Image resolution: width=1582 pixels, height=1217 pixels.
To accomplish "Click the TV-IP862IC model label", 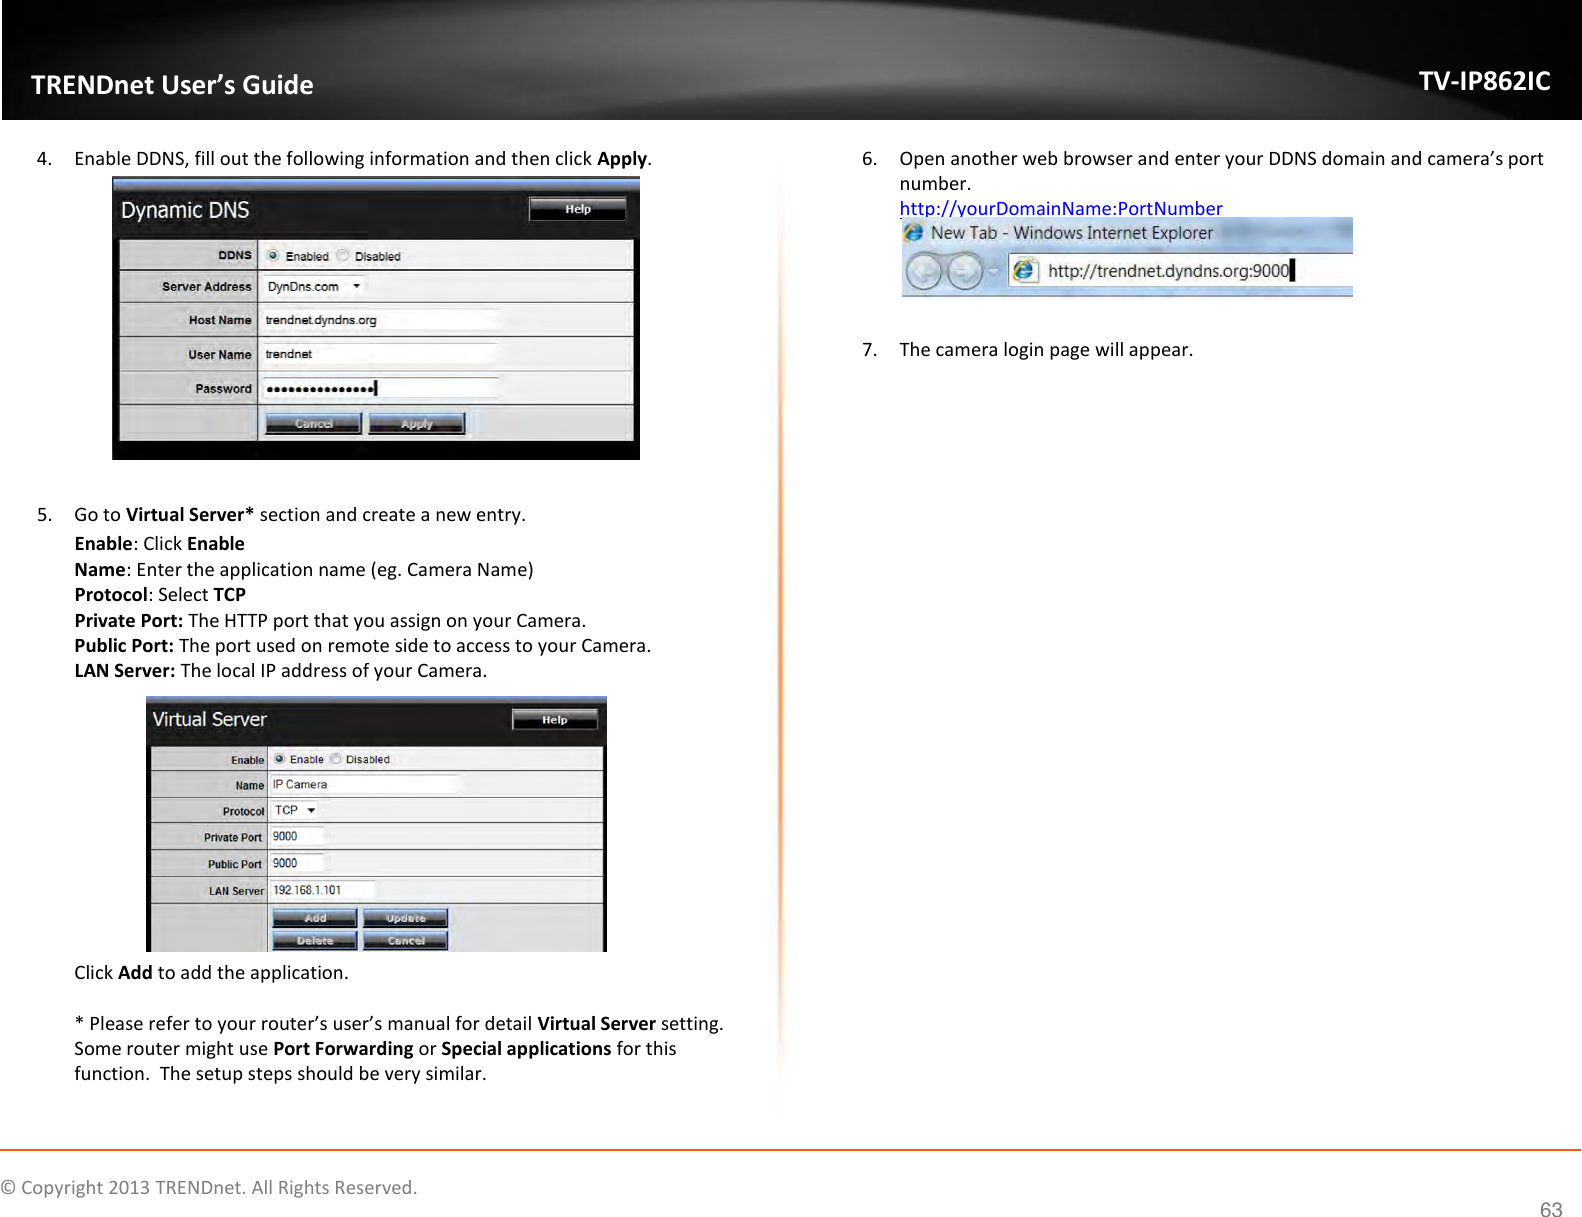I will point(1484,81).
